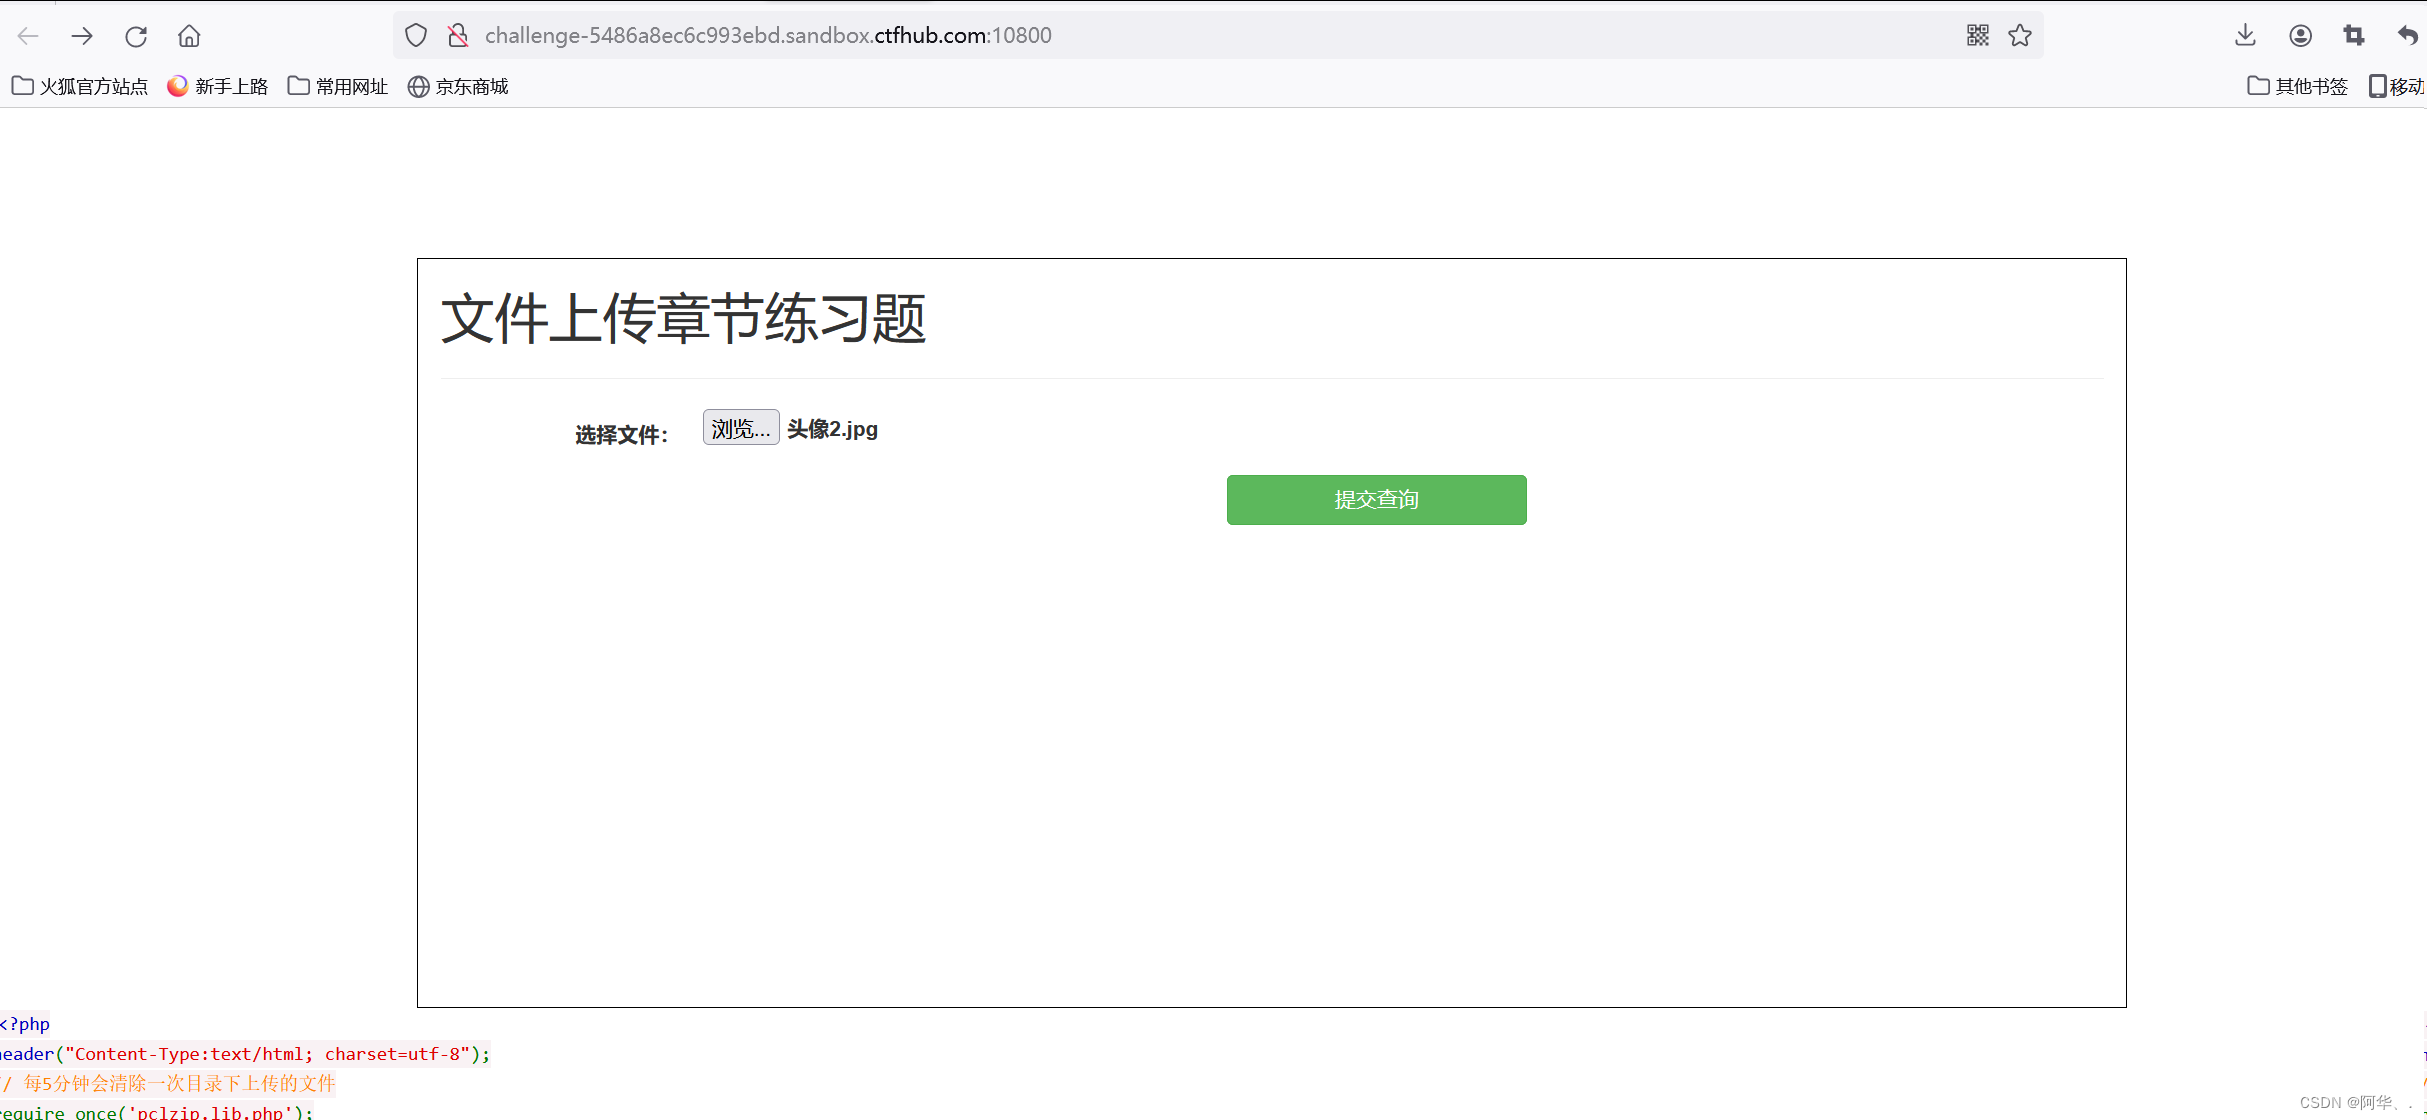Bookmark this page with the star
Screen dimensions: 2427x1120
coord(2020,36)
